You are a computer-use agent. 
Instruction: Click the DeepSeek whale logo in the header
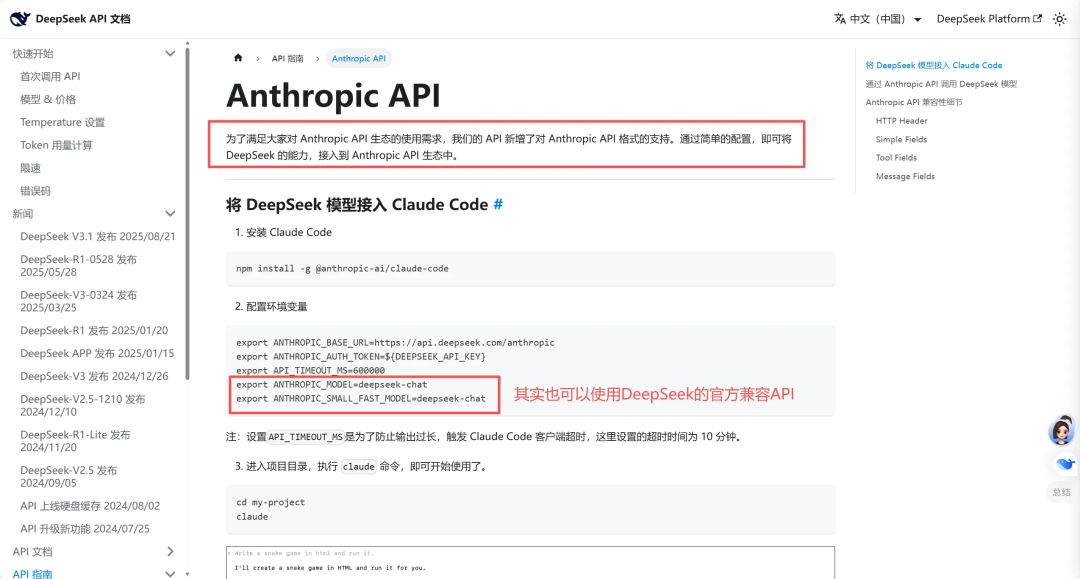pos(22,17)
